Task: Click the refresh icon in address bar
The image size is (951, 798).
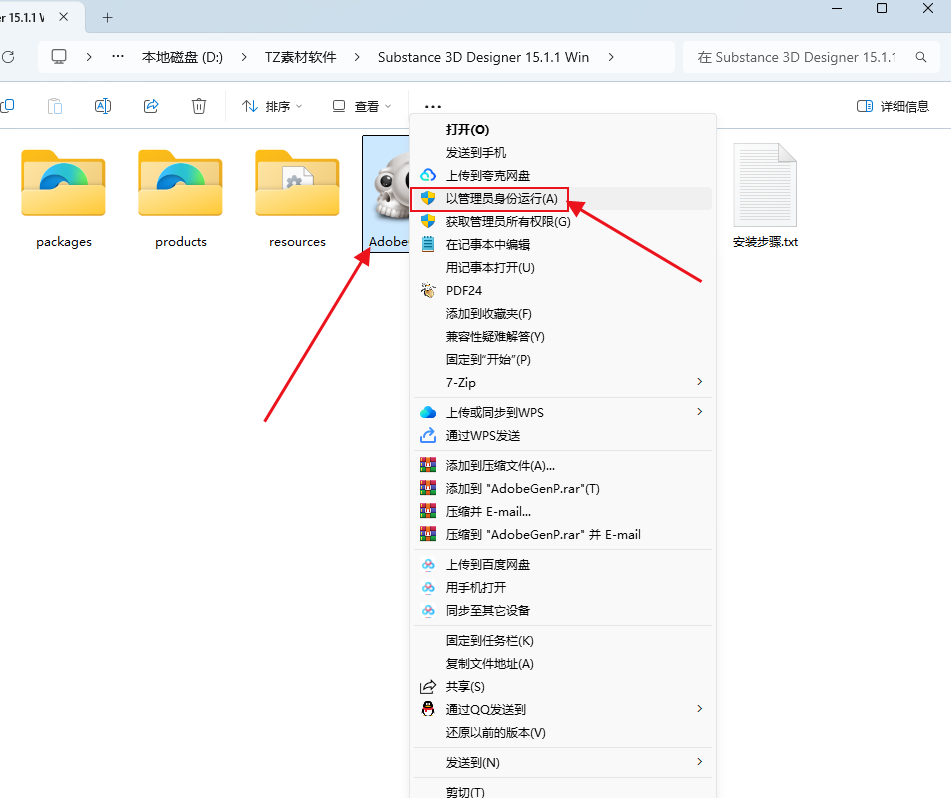Action: pyautogui.click(x=8, y=57)
